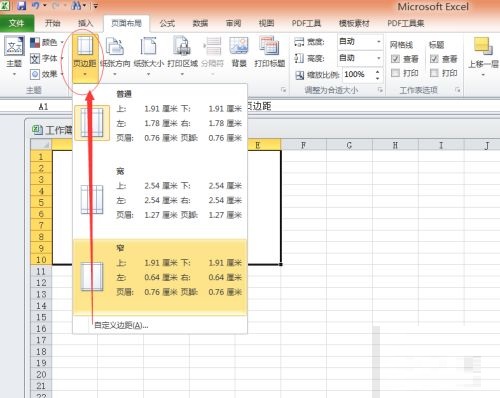Open the Effects (效果) theme option

click(44, 74)
